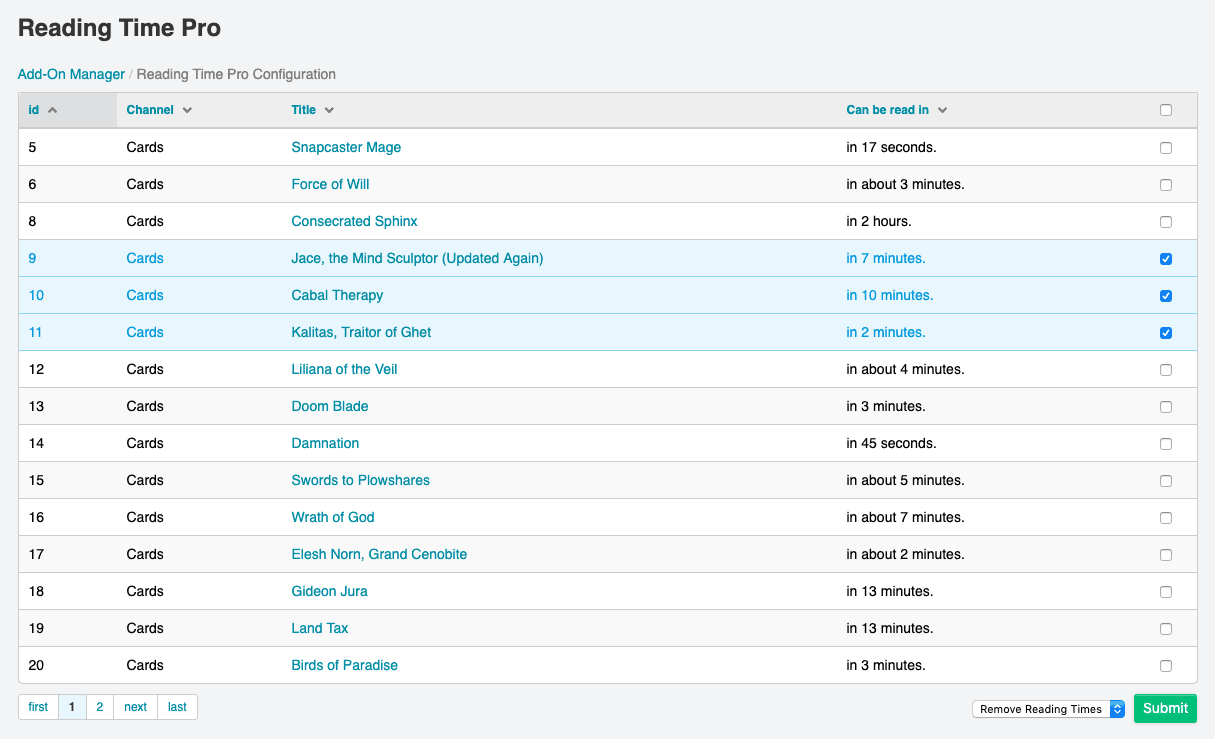Viewport: 1215px width, 739px height.
Task: Sort by 'Can be read in' header
Action: coord(888,110)
